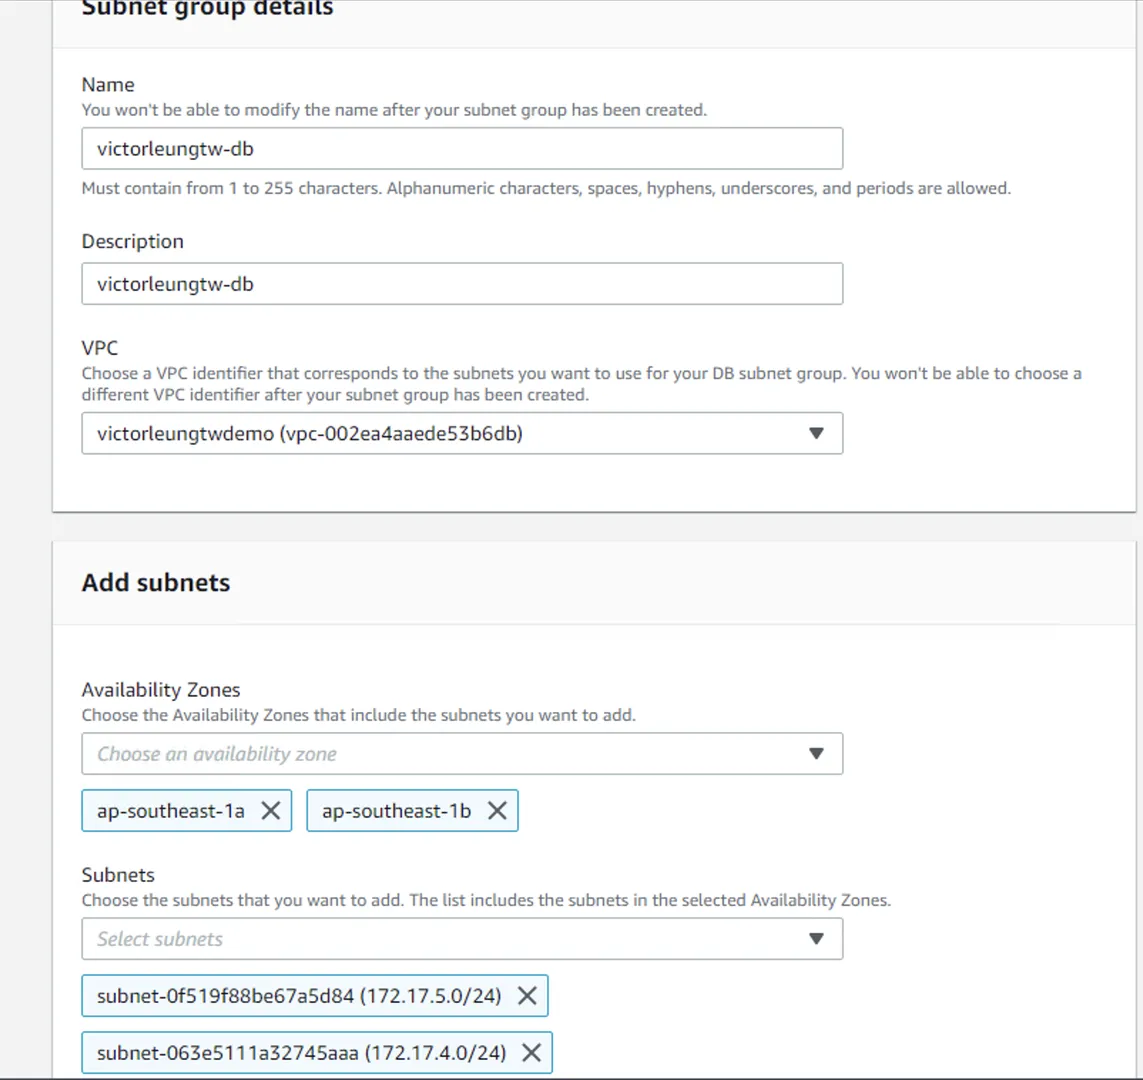The width and height of the screenshot is (1143, 1080).
Task: Select the ap-southeast-1a chip label
Action: (171, 811)
